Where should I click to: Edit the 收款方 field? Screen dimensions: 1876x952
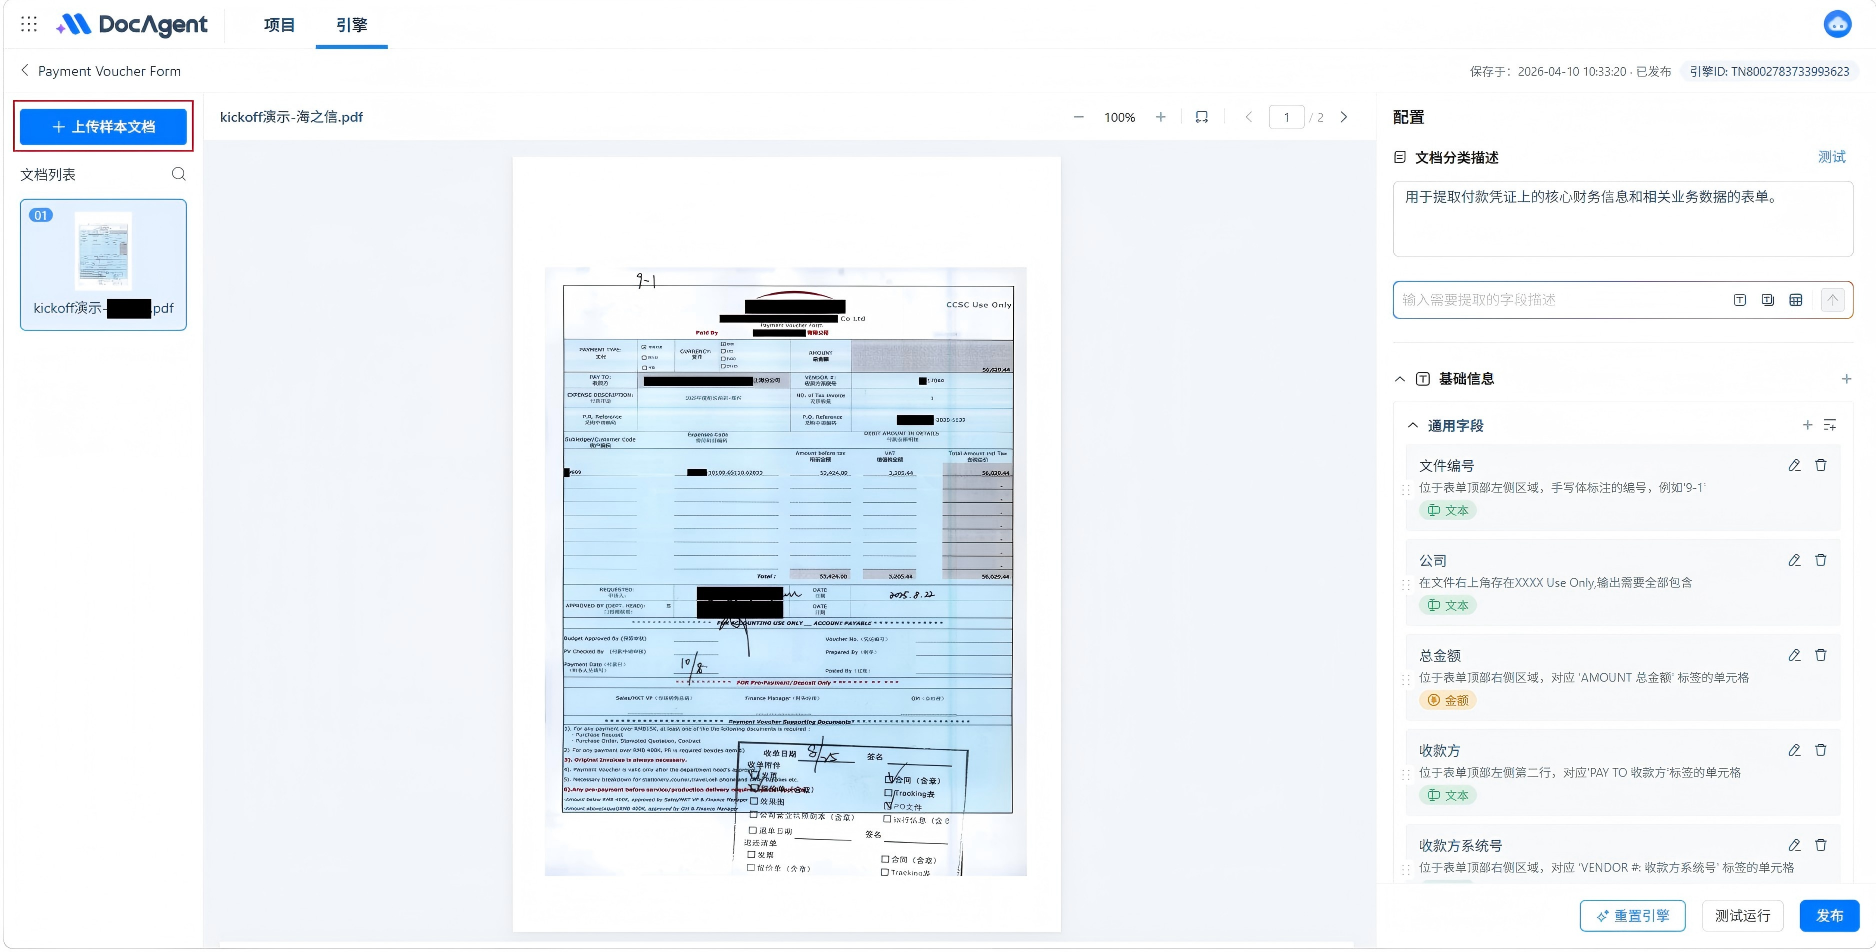[x=1795, y=750]
